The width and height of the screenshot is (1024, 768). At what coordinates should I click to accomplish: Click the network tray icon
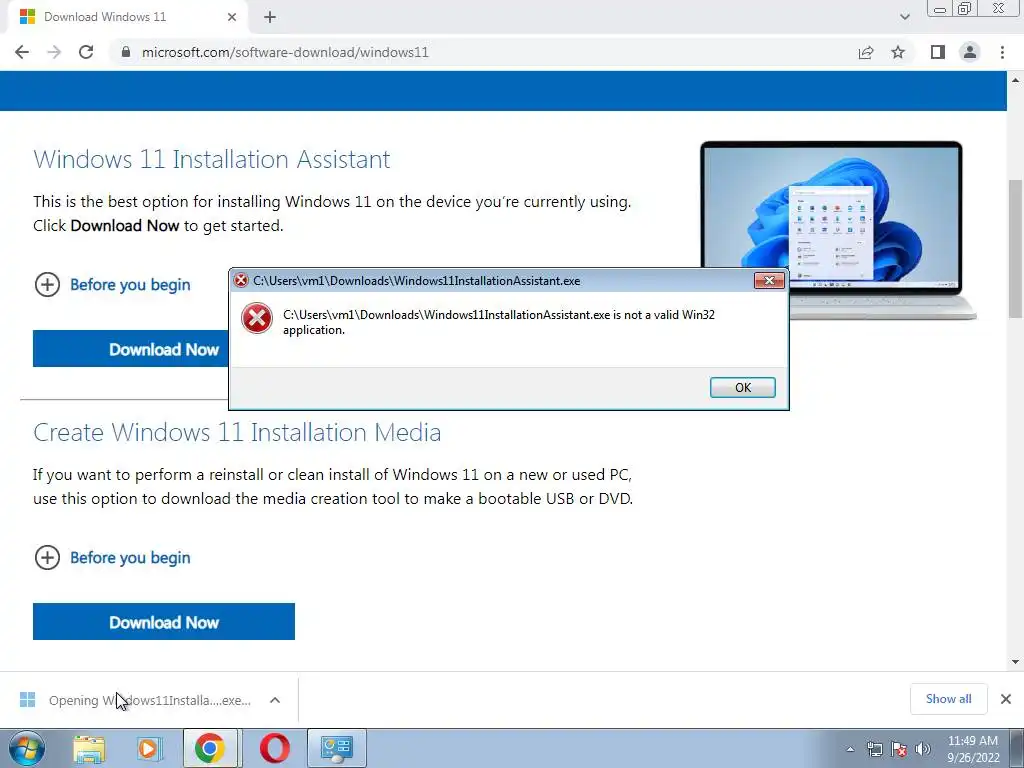pyautogui.click(x=874, y=749)
